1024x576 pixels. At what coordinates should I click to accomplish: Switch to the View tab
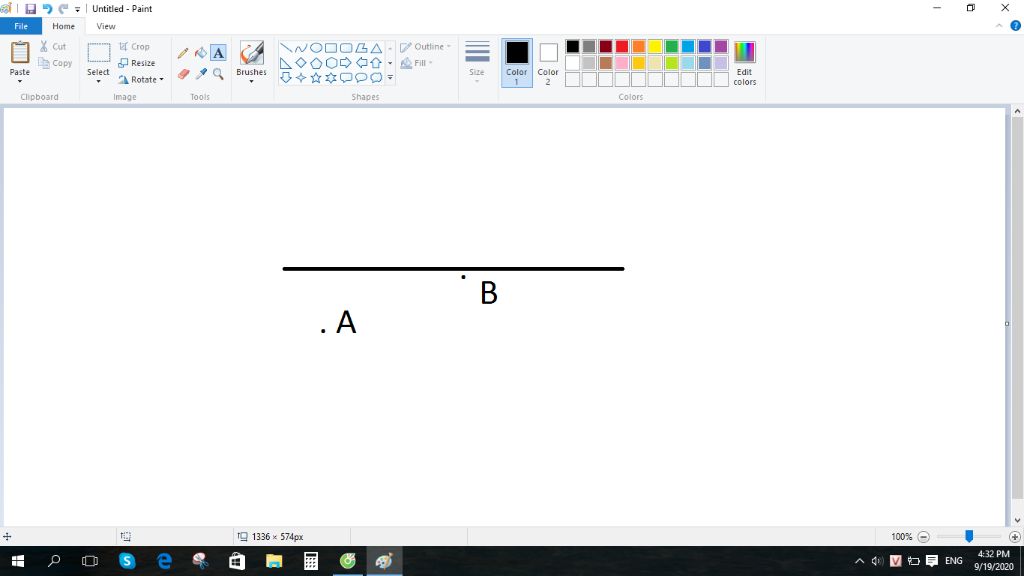[x=106, y=26]
